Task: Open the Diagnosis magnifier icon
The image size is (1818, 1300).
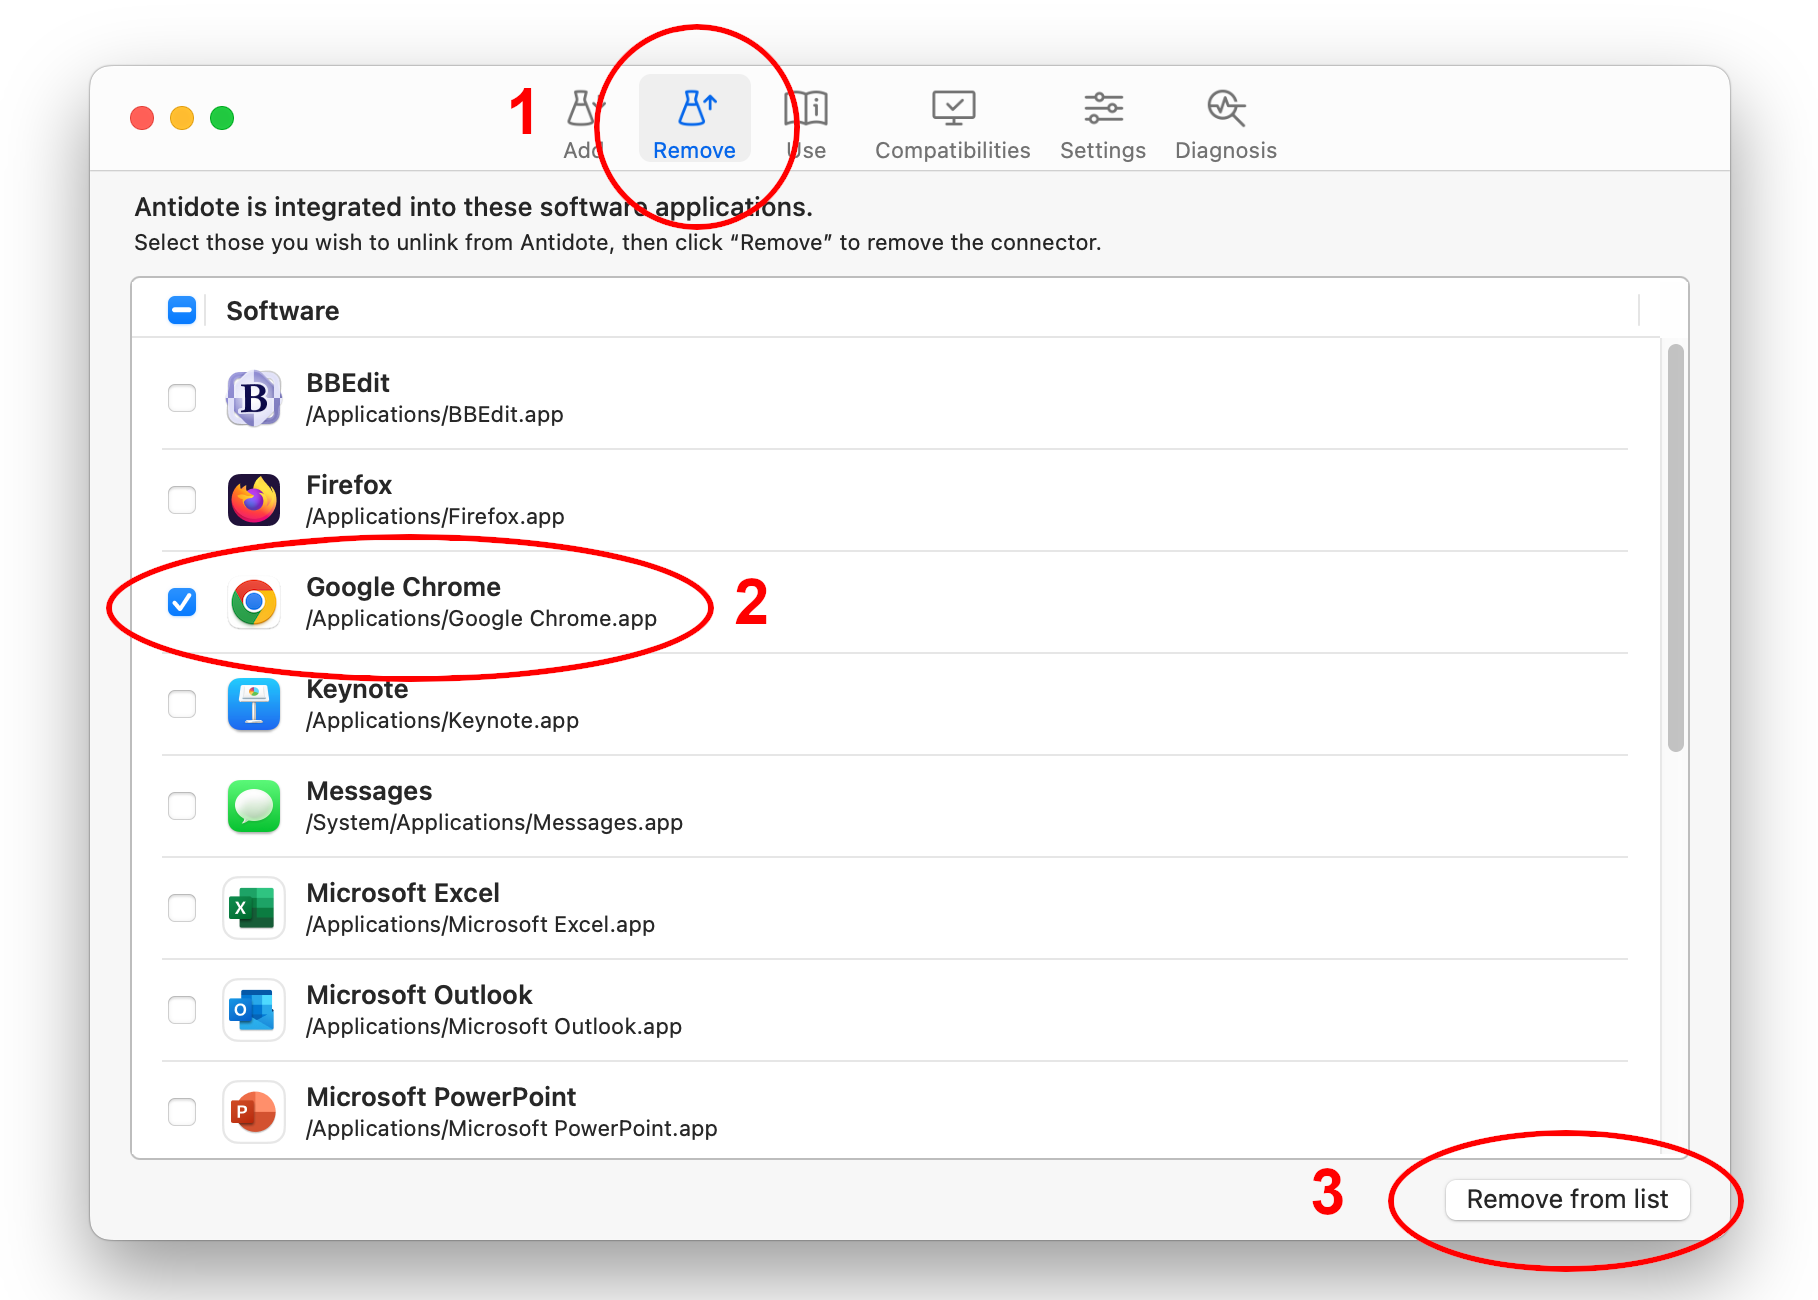Action: pos(1225,108)
